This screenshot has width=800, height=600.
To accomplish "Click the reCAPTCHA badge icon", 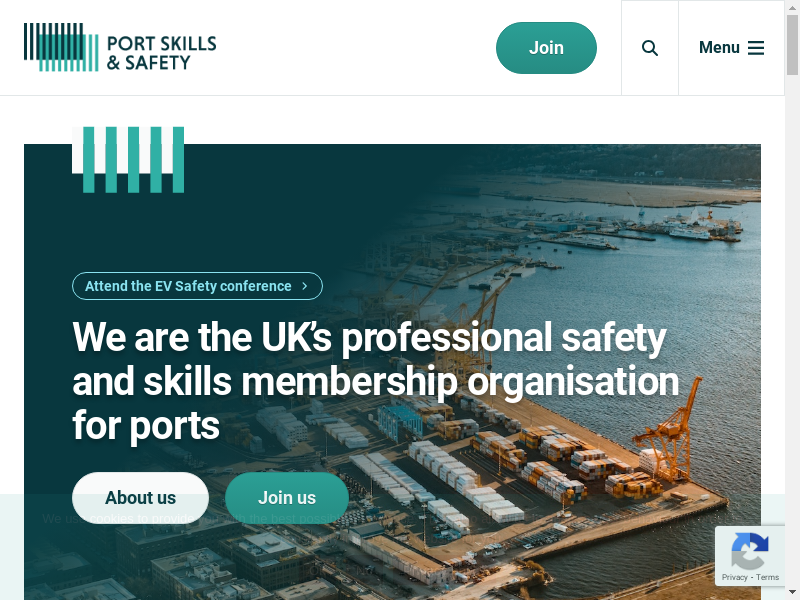I will point(749,551).
